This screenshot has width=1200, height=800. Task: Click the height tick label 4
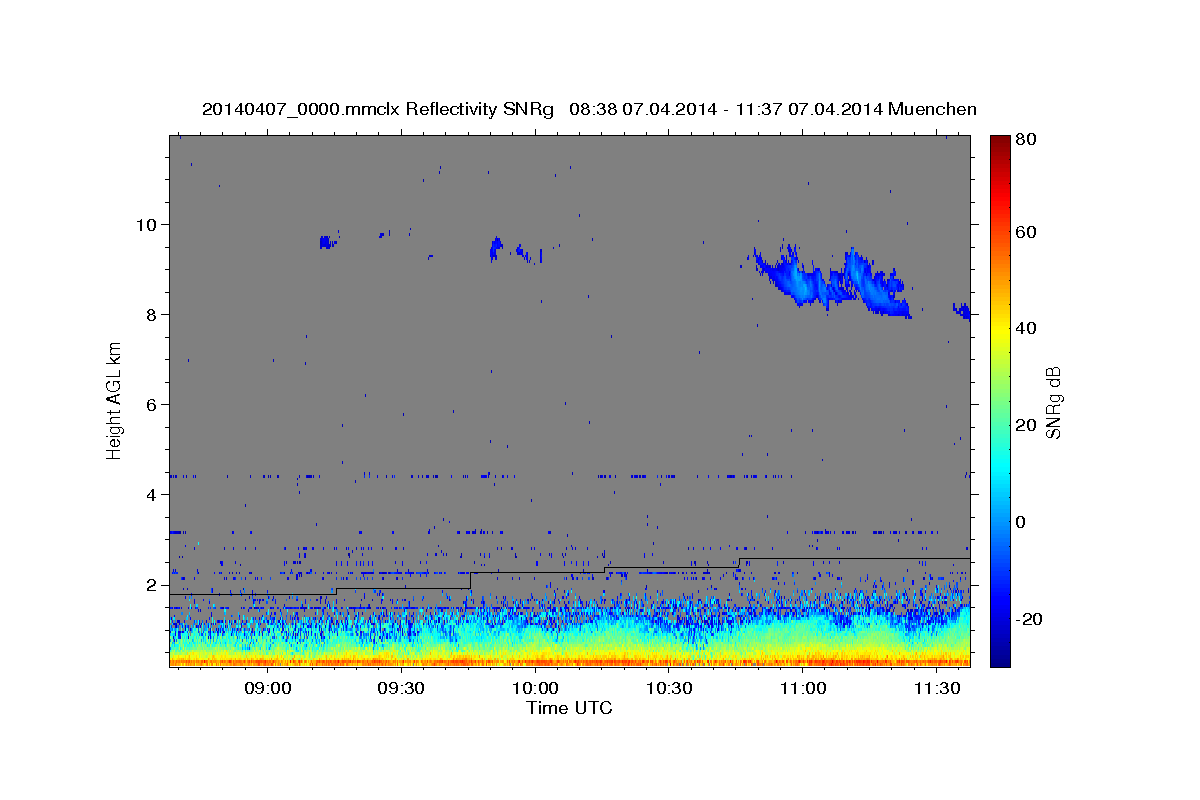[x=153, y=494]
